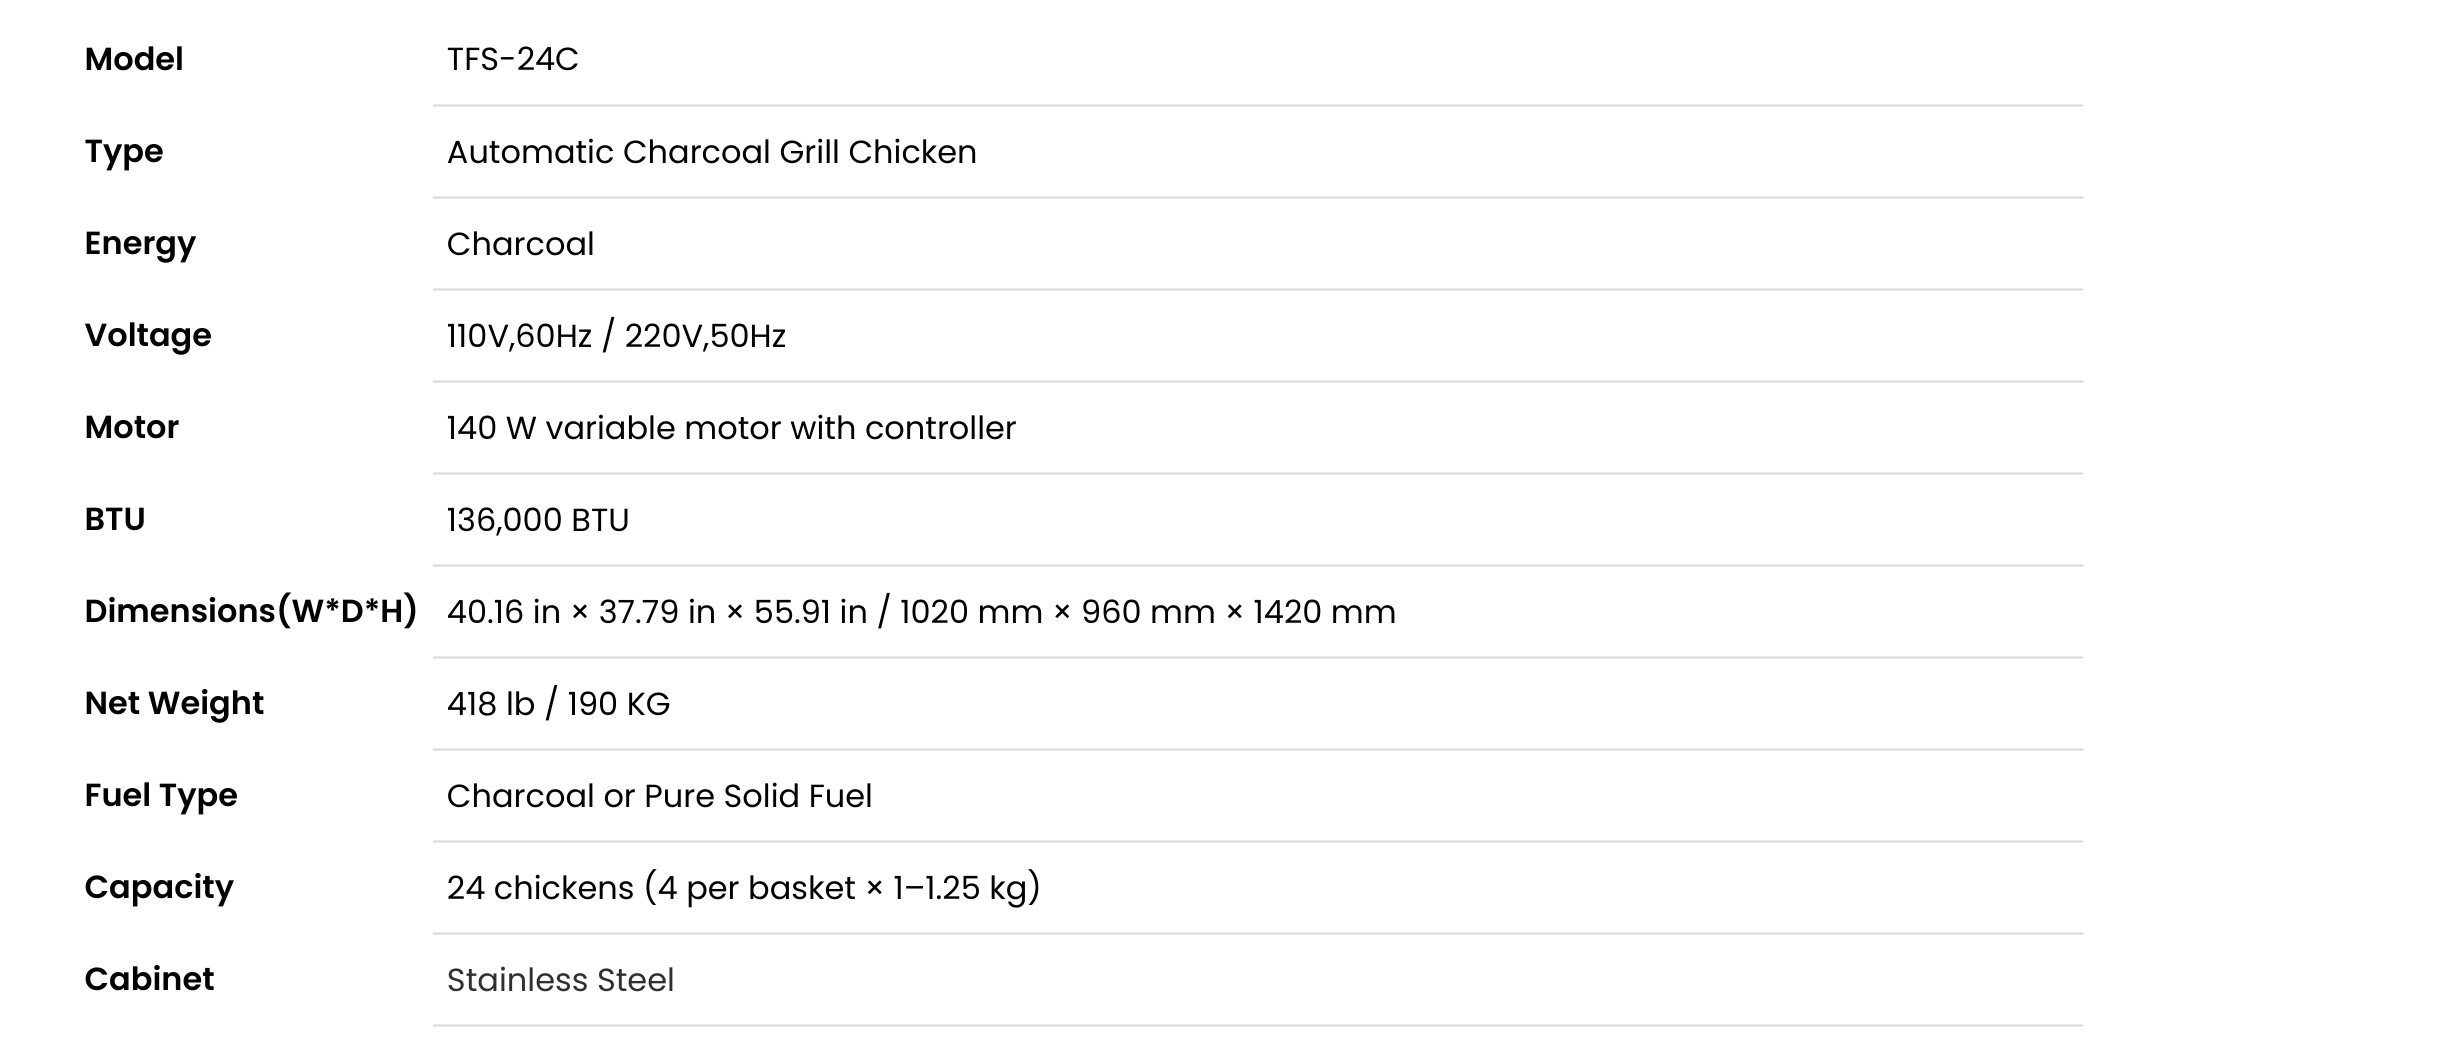2460x1040 pixels.
Task: Click the Type row label
Action: (124, 152)
